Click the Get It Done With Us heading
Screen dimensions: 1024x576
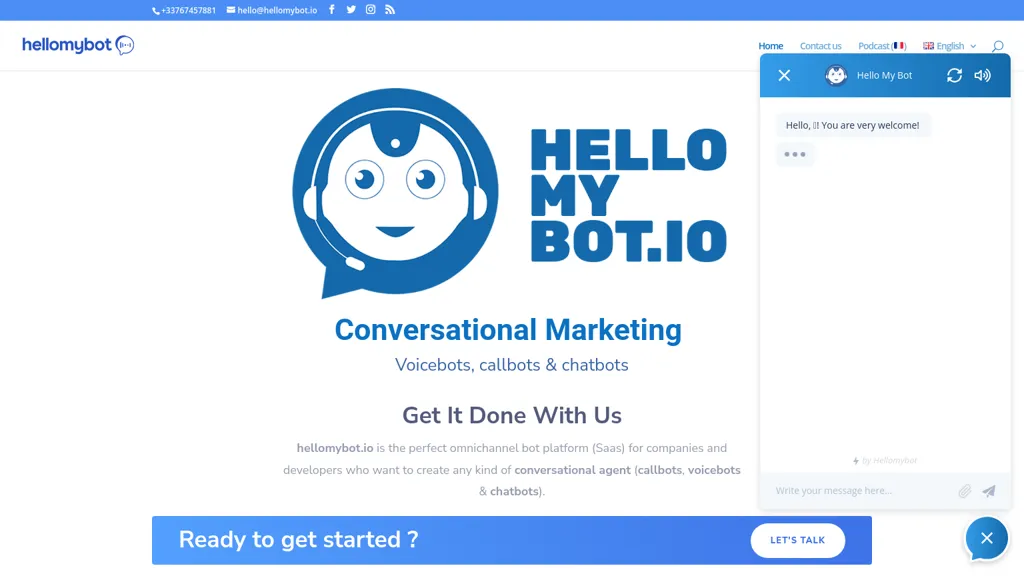pyautogui.click(x=512, y=415)
